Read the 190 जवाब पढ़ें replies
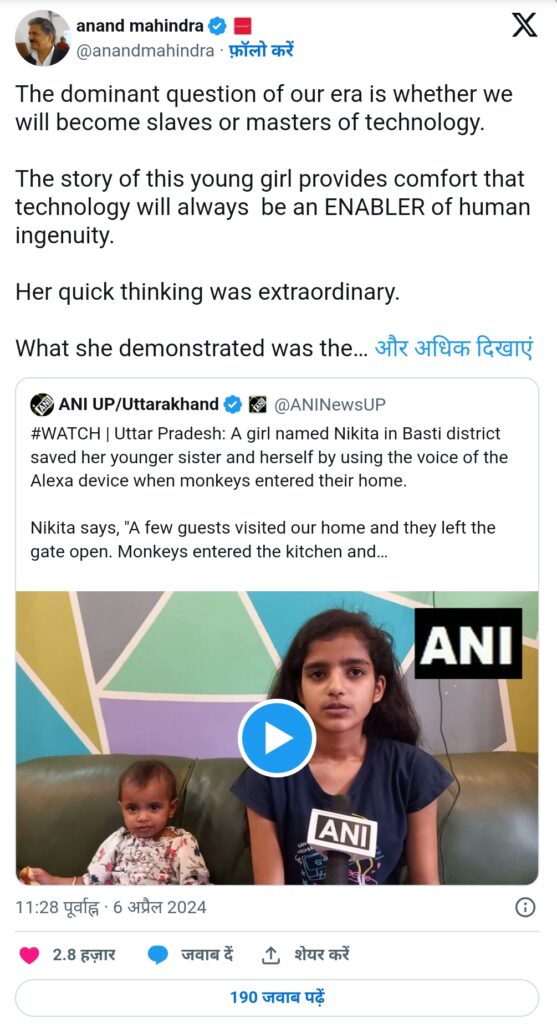557x1024 pixels. pos(277,997)
